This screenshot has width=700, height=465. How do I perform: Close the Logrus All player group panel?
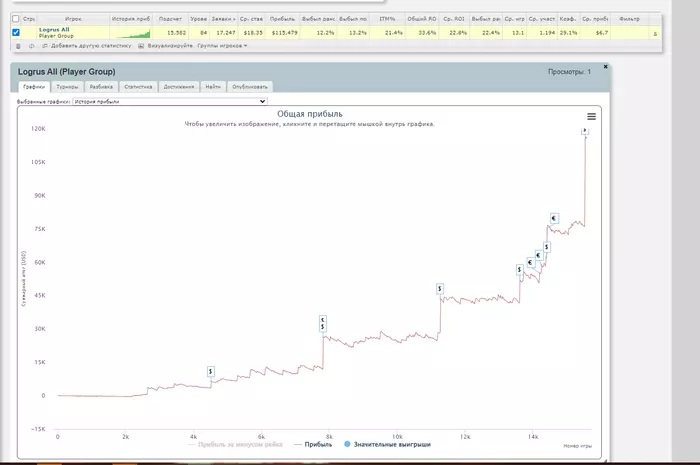(x=605, y=66)
